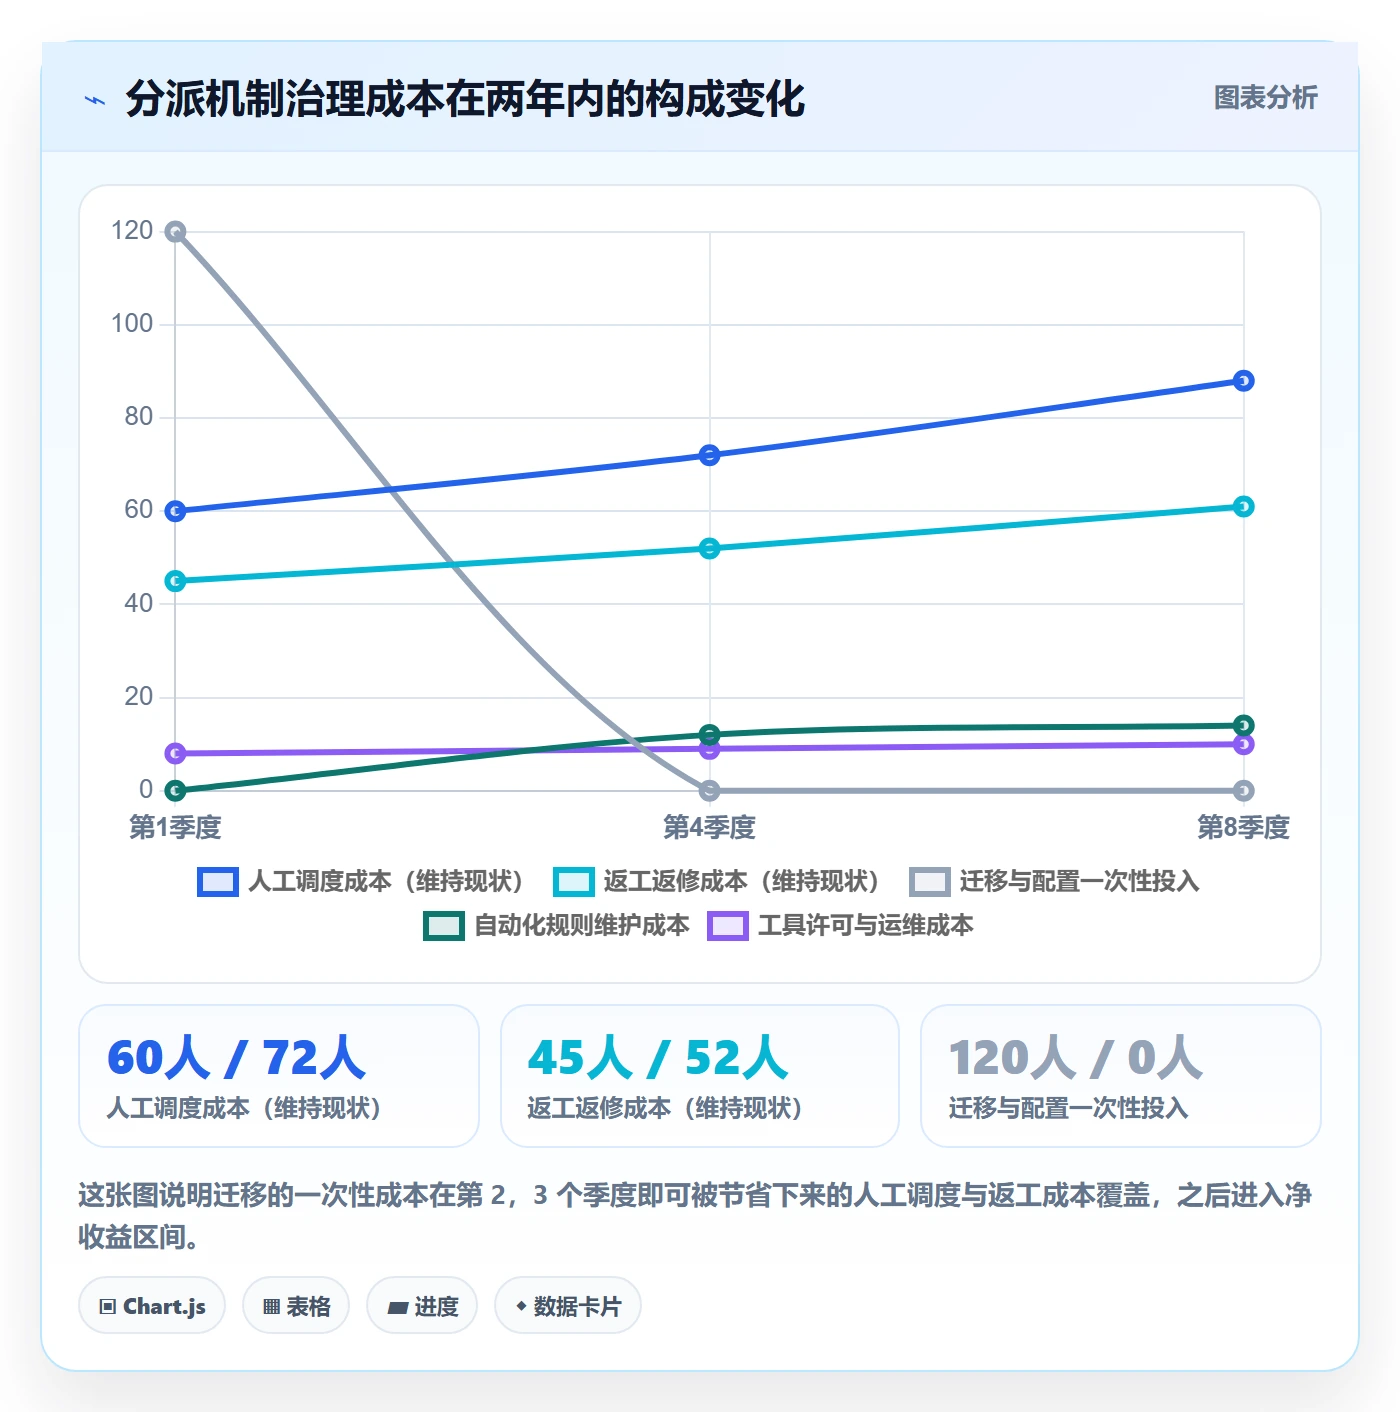The height and width of the screenshot is (1412, 1400).
Task: Click the blue line point at 第8季度
Action: coord(1243,381)
